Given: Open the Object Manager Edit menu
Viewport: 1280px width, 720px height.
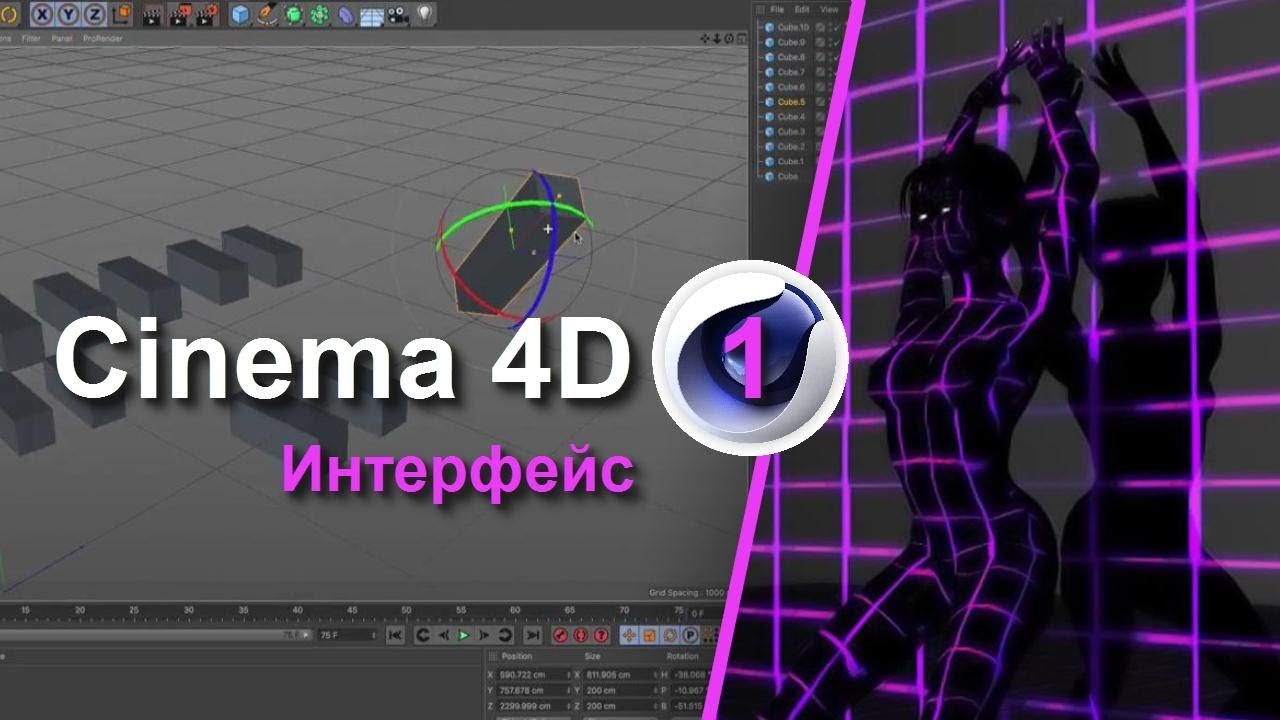Looking at the screenshot, I should 802,9.
